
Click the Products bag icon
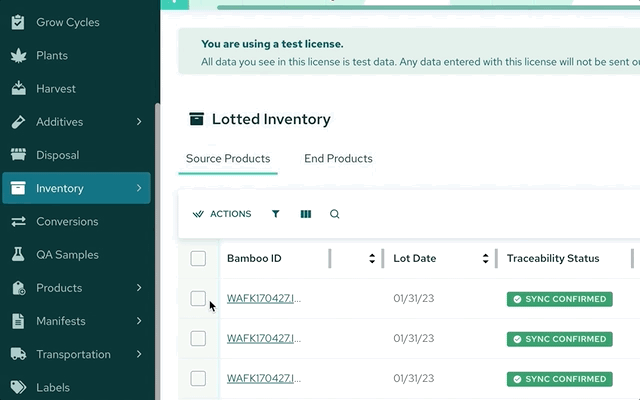(x=18, y=288)
